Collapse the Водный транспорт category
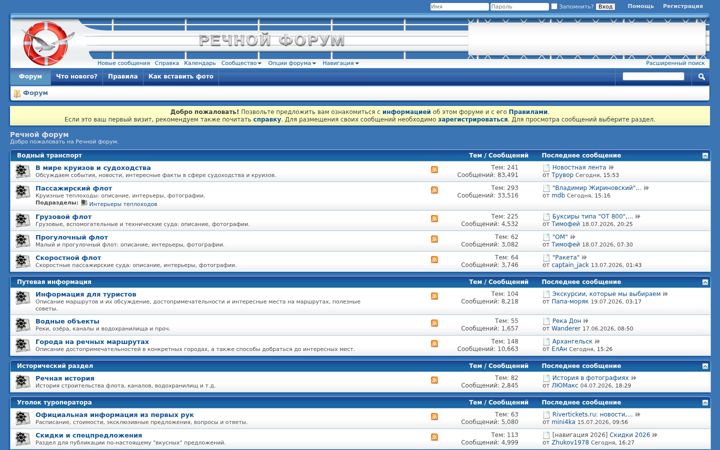The image size is (720, 450). pos(705,156)
